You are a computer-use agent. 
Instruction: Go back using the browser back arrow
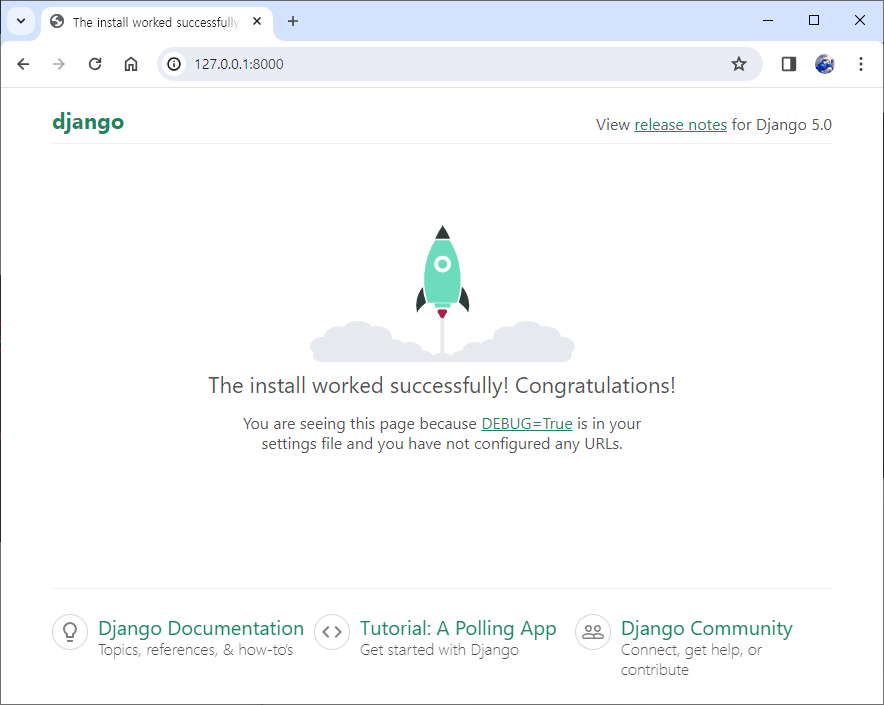coord(23,64)
